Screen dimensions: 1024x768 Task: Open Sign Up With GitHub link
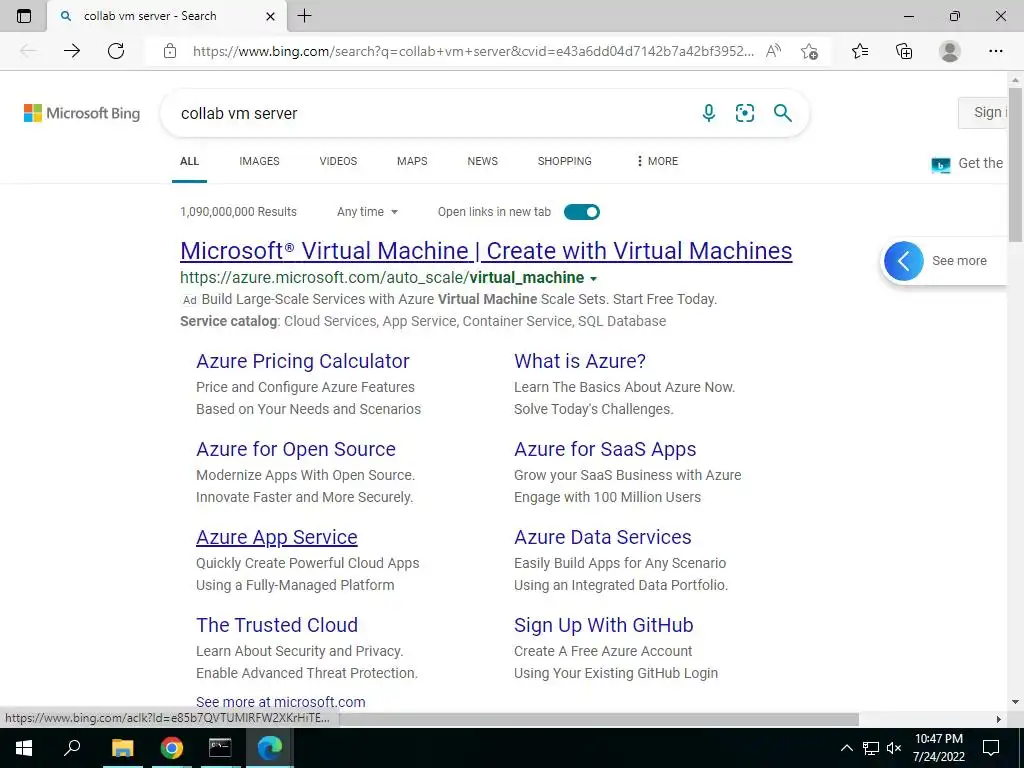click(603, 625)
